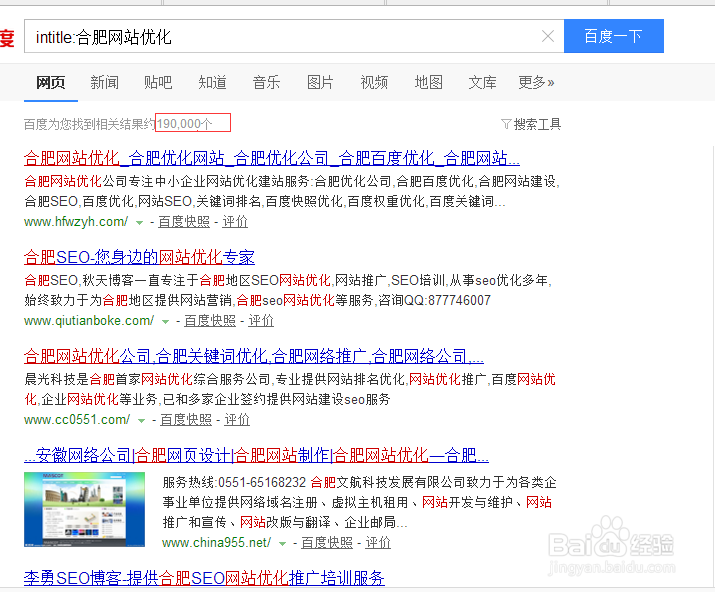Click the 百度一下 search button
The width and height of the screenshot is (715, 592).
pos(614,36)
